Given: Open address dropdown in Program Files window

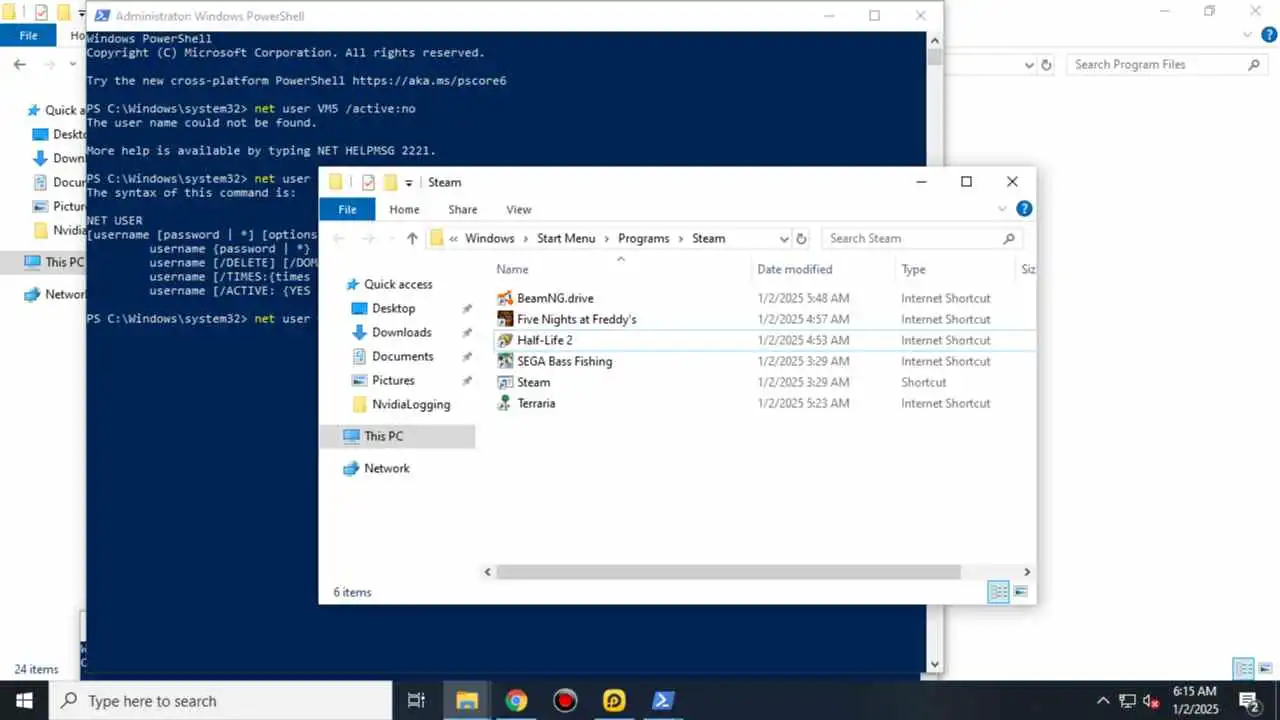Looking at the screenshot, I should tap(1030, 65).
